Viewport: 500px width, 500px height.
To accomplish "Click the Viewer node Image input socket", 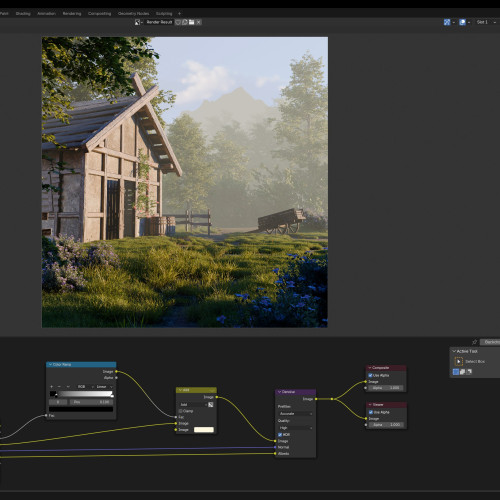I will 366,419.
